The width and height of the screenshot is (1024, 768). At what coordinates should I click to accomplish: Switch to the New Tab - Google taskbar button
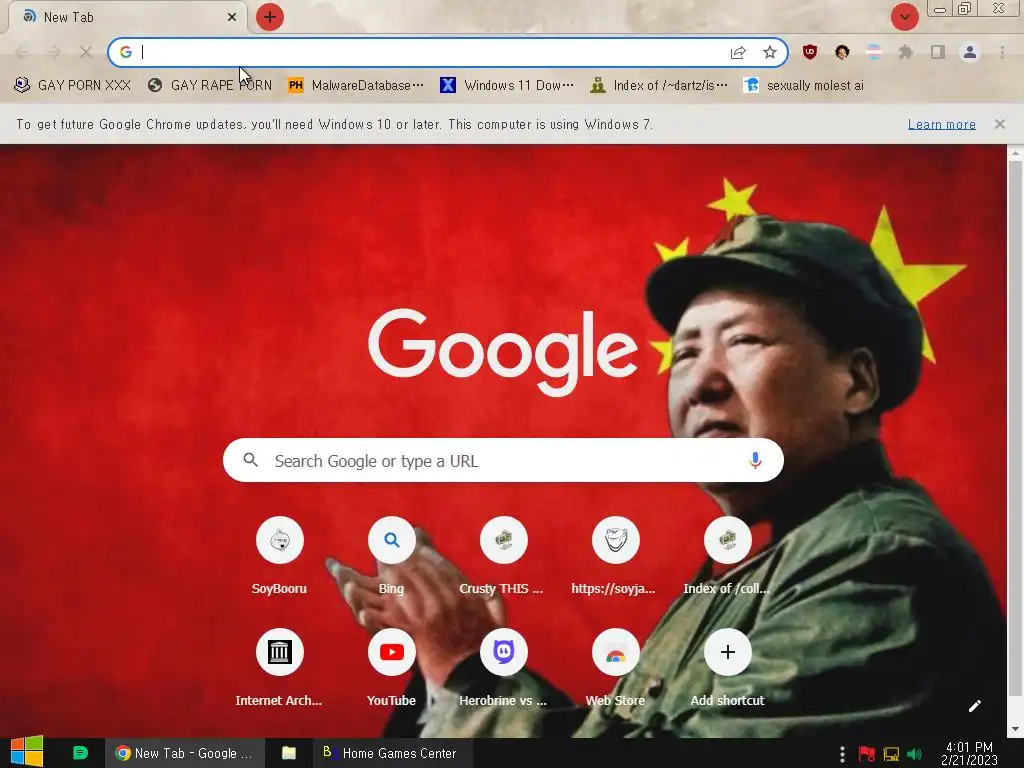point(185,753)
